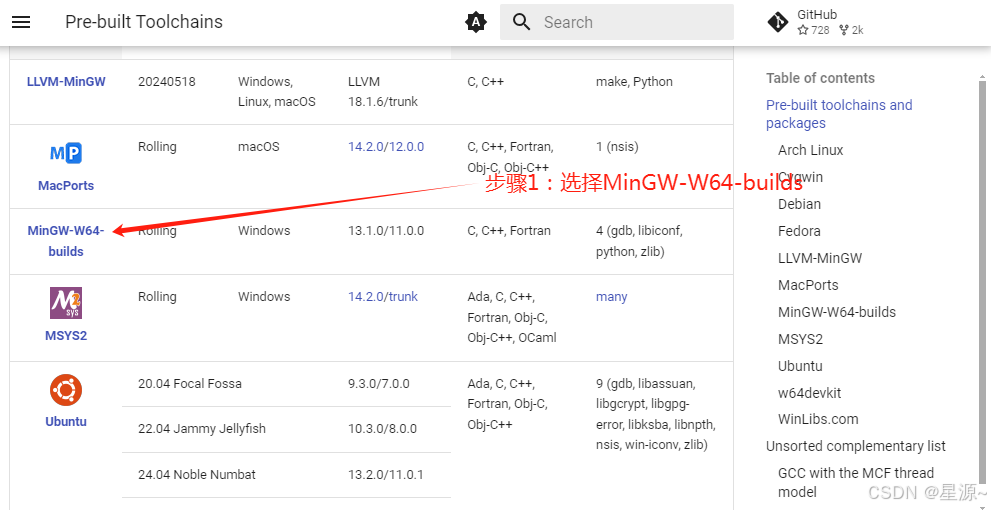
Task: Open the MinGW-W64-builds link in table
Action: (x=66, y=241)
